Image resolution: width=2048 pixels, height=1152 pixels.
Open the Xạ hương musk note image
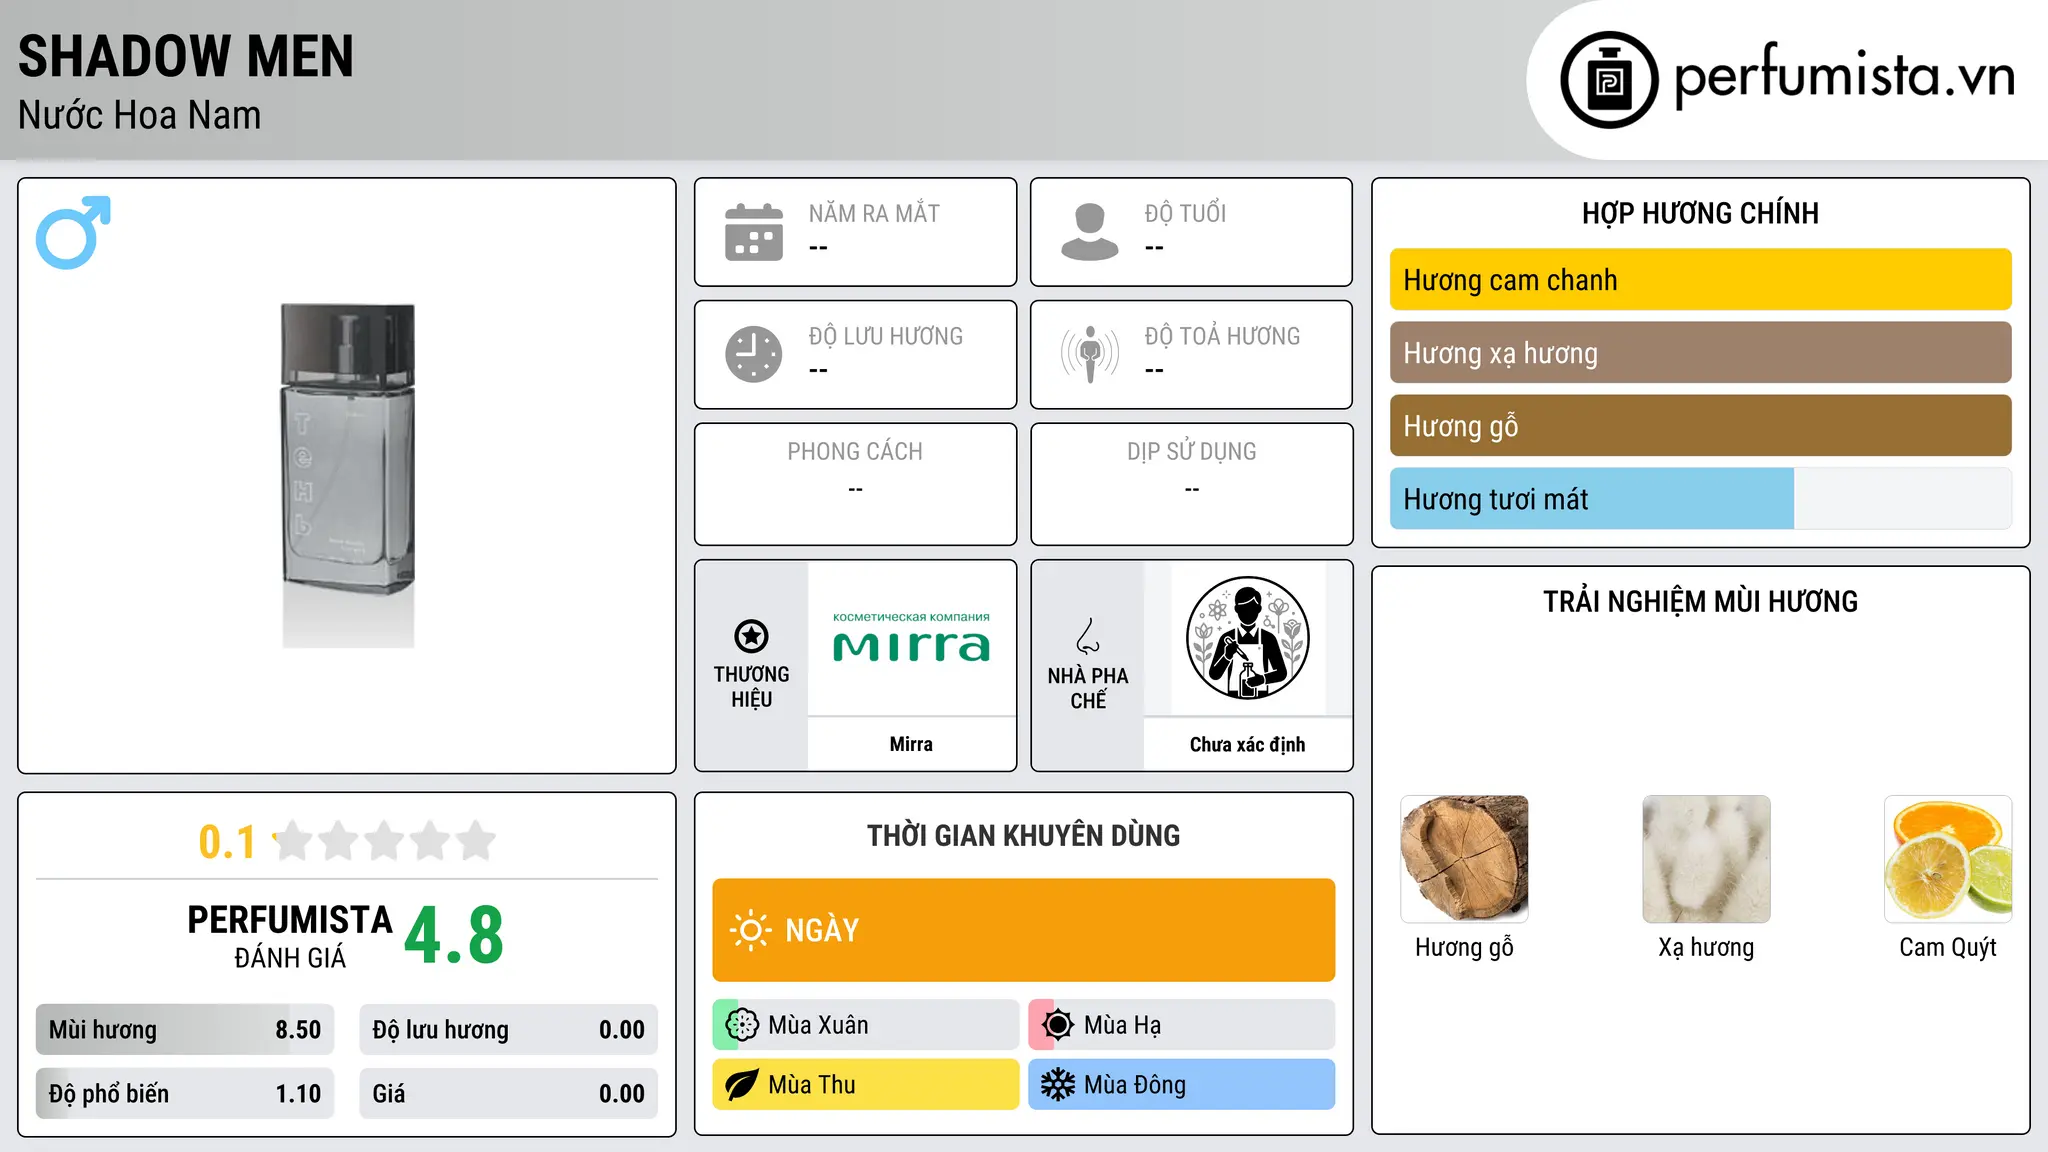coord(1706,859)
